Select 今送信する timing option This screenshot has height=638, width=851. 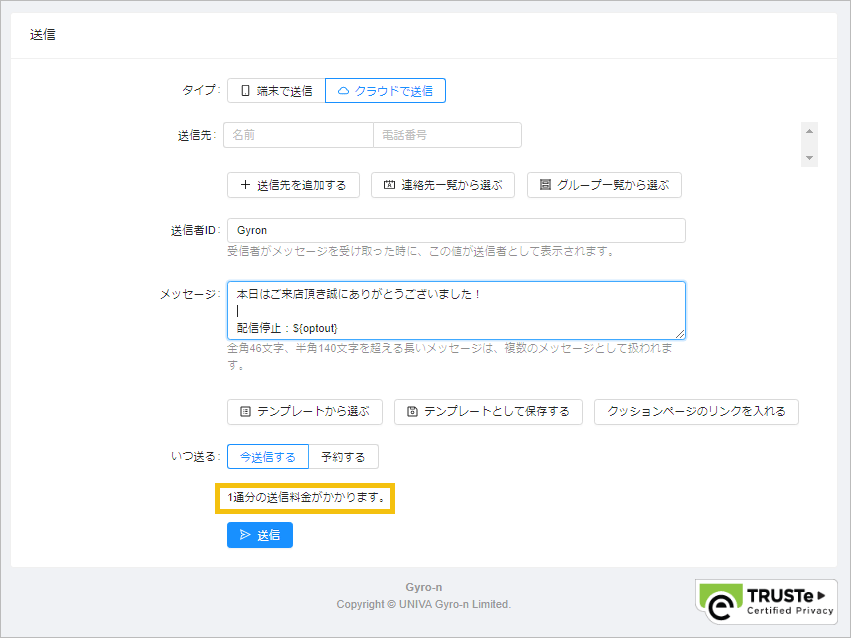268,457
